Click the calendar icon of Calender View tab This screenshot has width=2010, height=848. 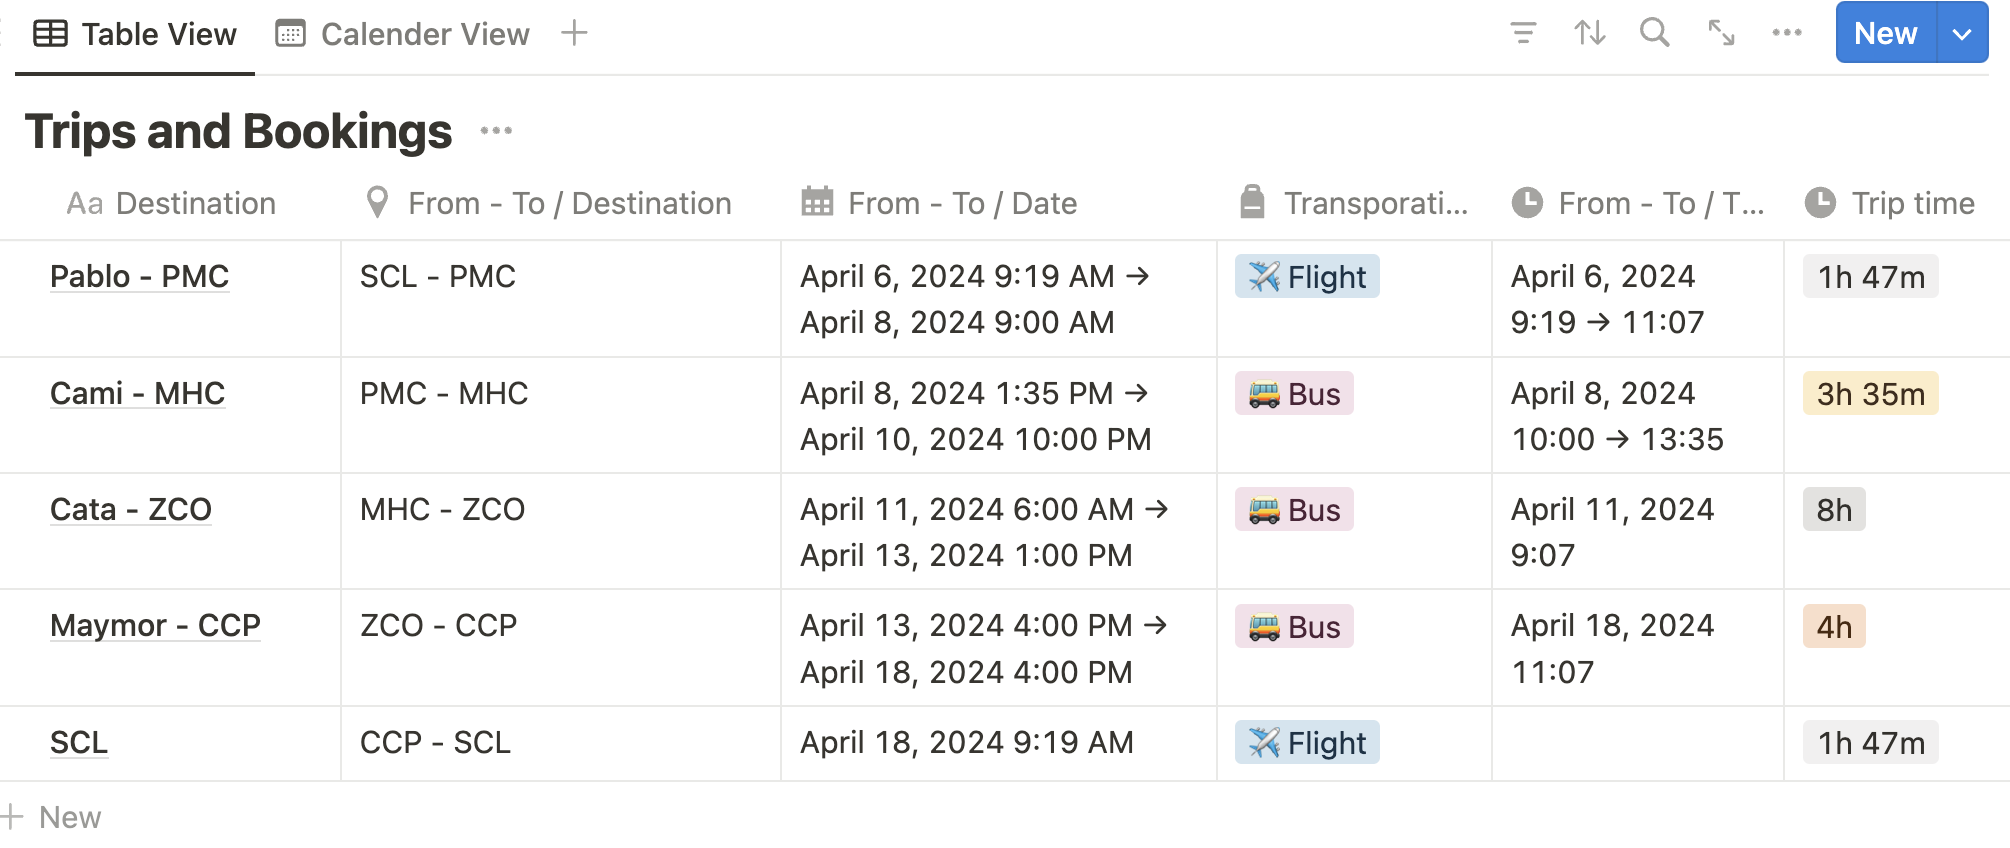(x=290, y=34)
